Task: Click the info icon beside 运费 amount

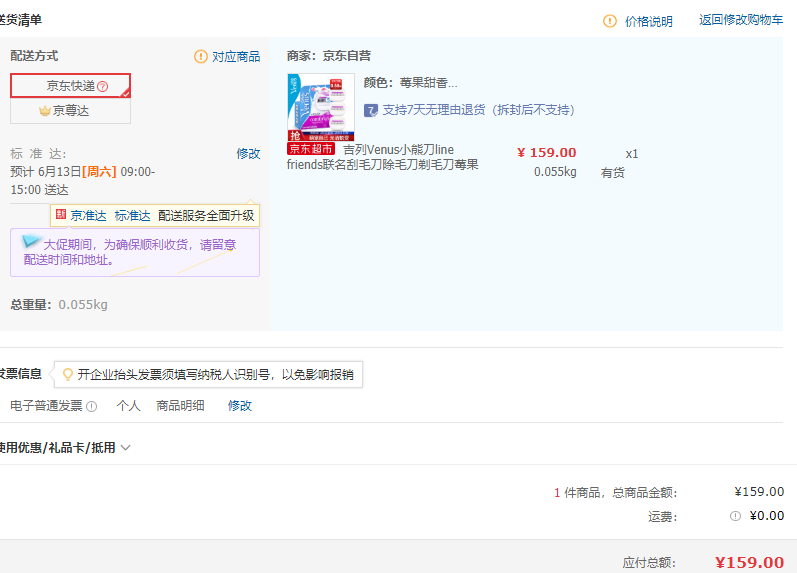Action: click(x=735, y=516)
